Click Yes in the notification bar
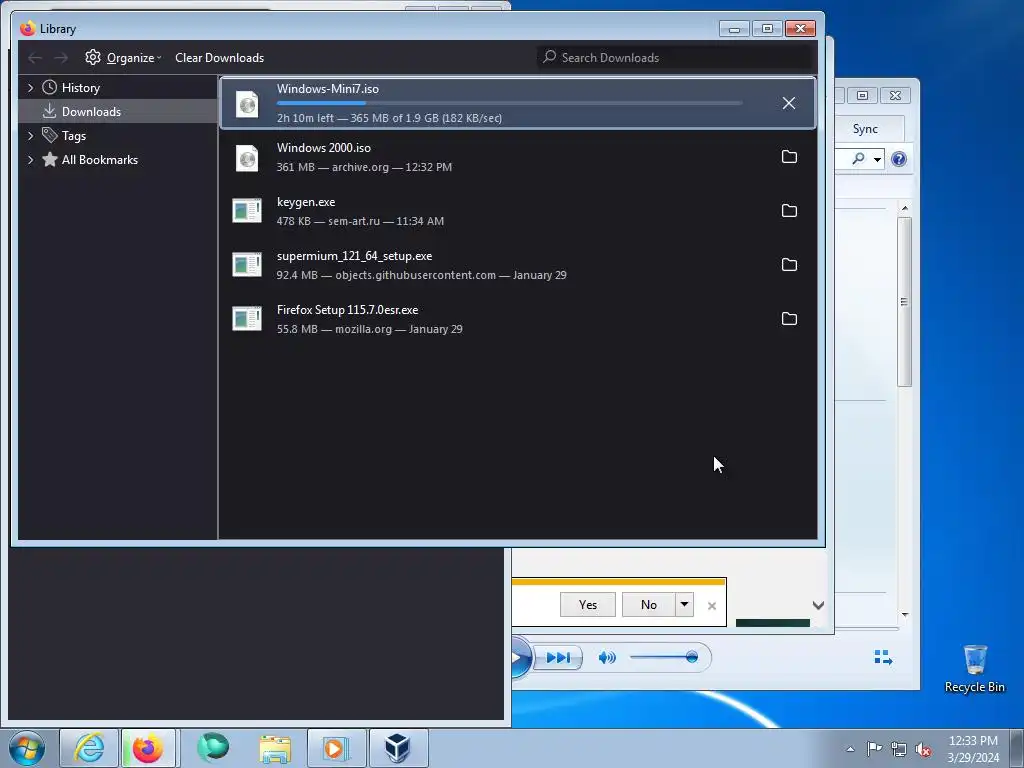Viewport: 1024px width, 768px height. coord(588,605)
